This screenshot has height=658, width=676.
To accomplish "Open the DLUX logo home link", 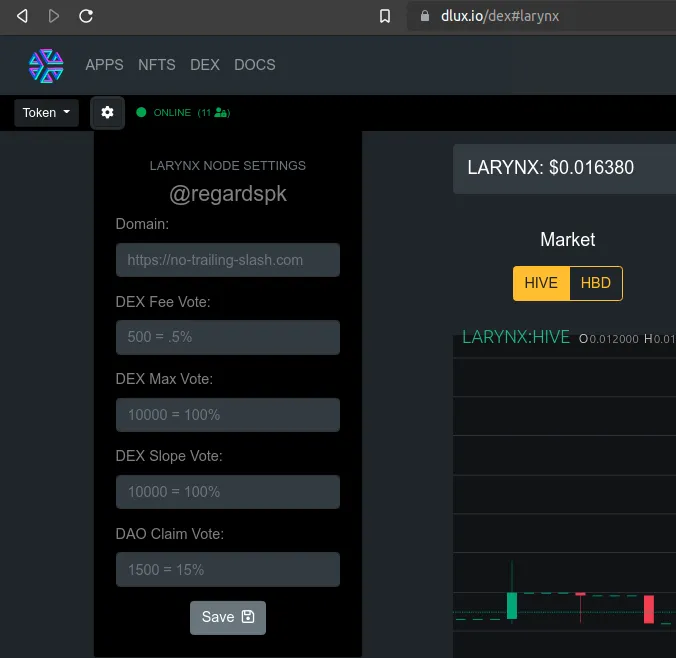I will 46,66.
